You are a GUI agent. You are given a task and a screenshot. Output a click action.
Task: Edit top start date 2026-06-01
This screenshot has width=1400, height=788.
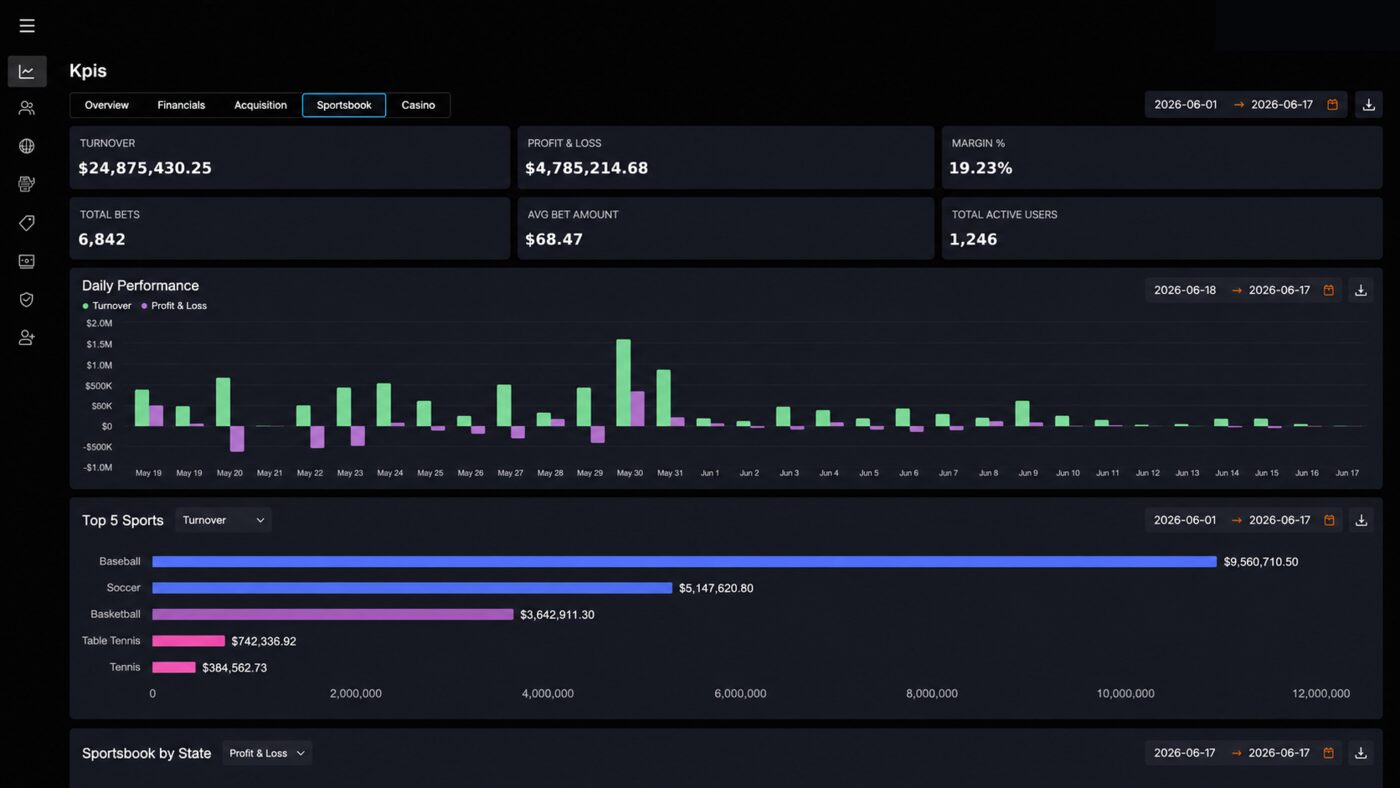tap(1186, 105)
